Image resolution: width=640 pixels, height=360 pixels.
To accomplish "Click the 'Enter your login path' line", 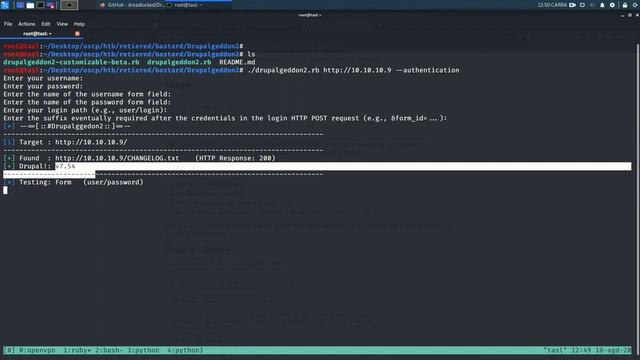I will click(85, 110).
